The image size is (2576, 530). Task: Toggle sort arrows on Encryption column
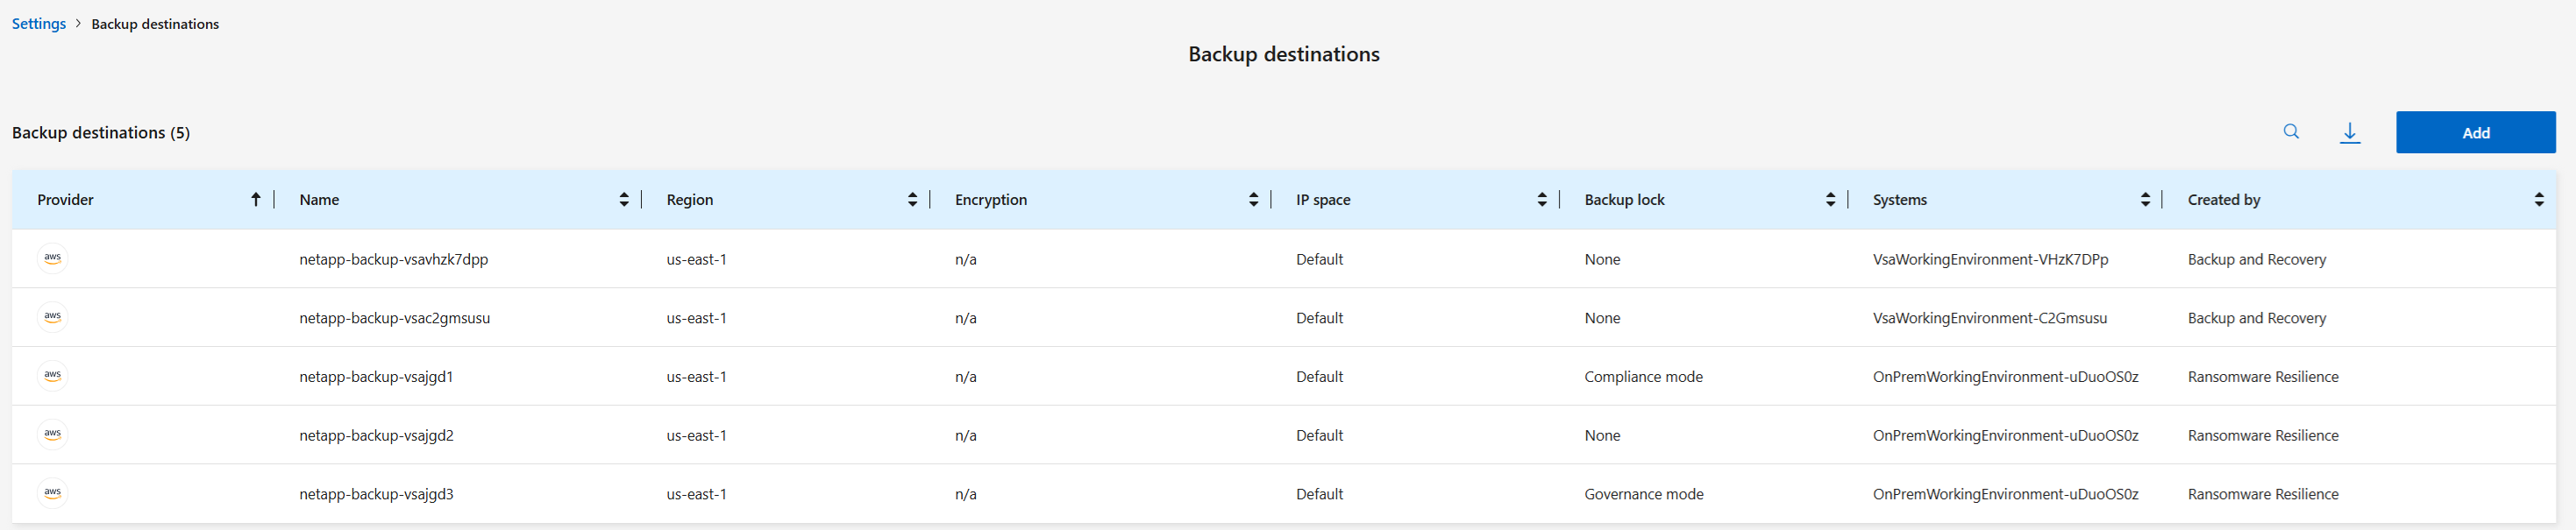1253,200
